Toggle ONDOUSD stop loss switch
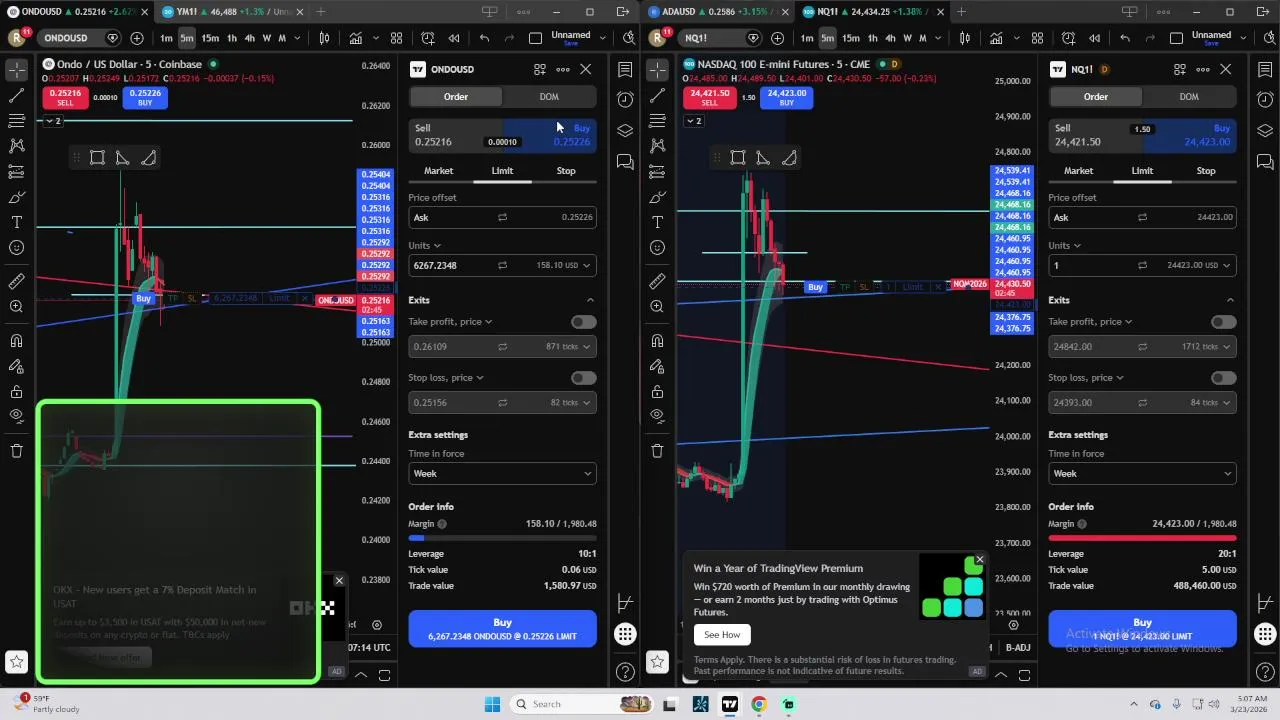 [583, 378]
